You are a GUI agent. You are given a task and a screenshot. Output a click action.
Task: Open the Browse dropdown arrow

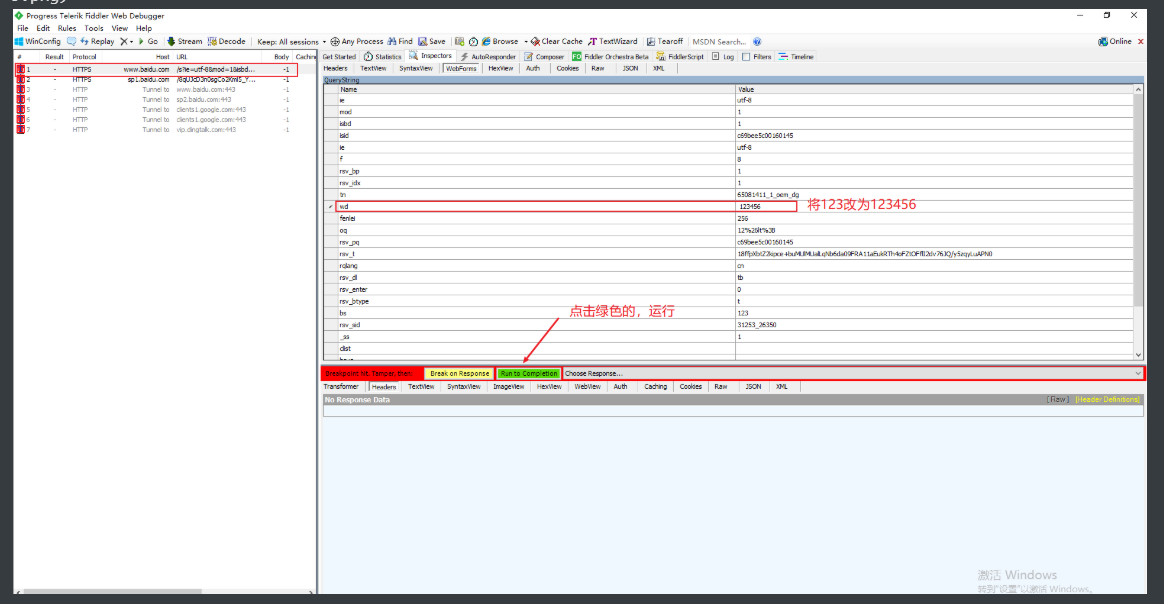[526, 42]
